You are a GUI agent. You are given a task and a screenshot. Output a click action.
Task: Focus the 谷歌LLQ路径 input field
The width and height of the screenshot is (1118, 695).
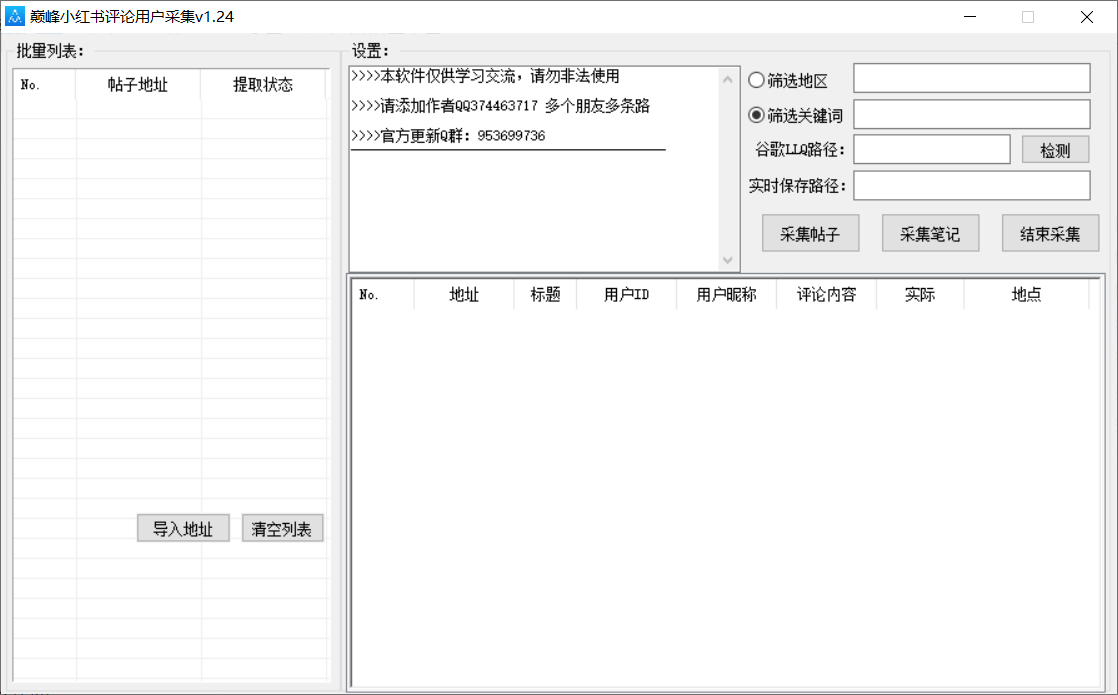coord(931,150)
